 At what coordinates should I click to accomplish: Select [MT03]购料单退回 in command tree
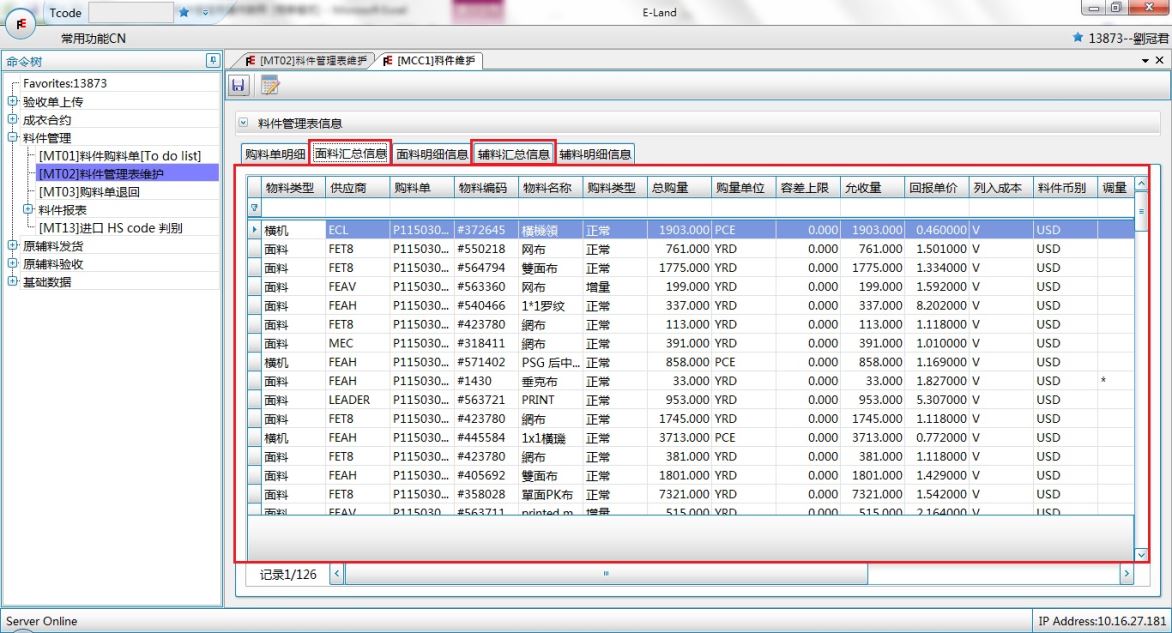pyautogui.click(x=89, y=192)
